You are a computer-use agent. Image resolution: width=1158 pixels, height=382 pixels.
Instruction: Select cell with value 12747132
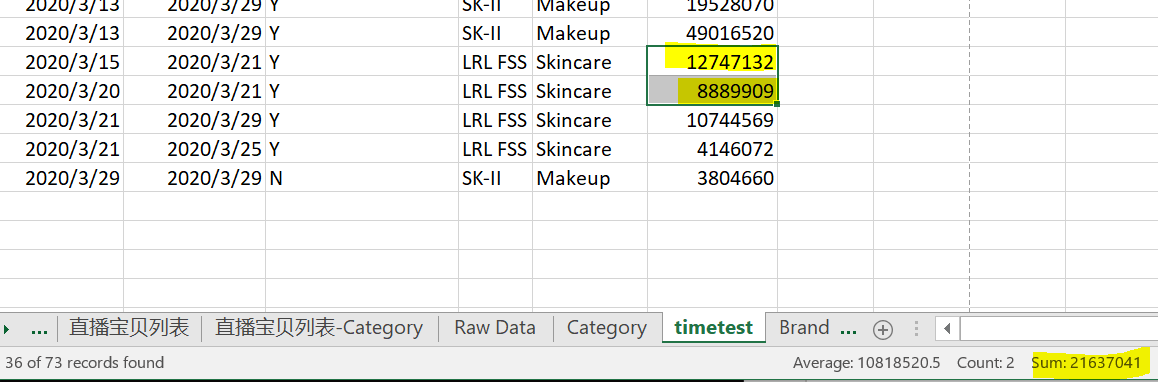pyautogui.click(x=713, y=62)
